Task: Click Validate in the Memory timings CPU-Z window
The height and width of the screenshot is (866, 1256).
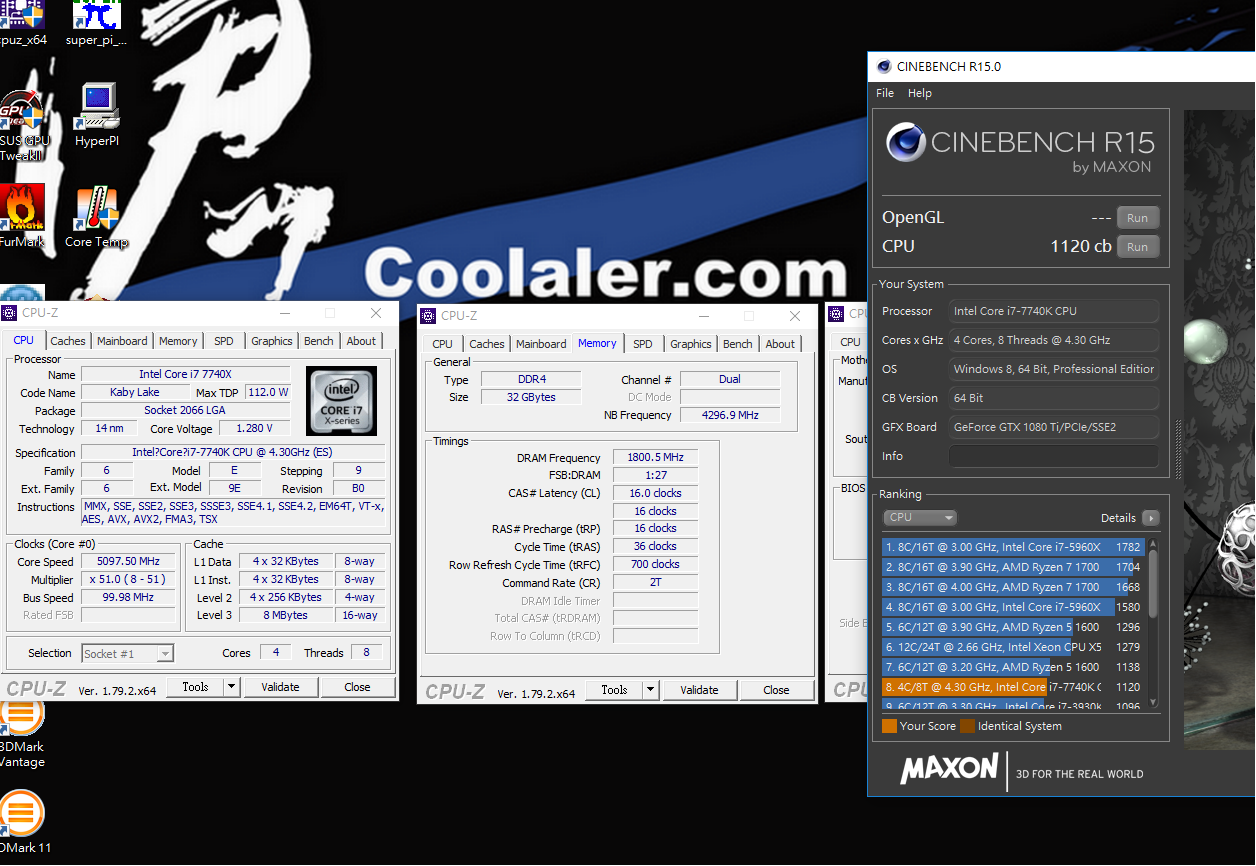Action: pyautogui.click(x=699, y=690)
